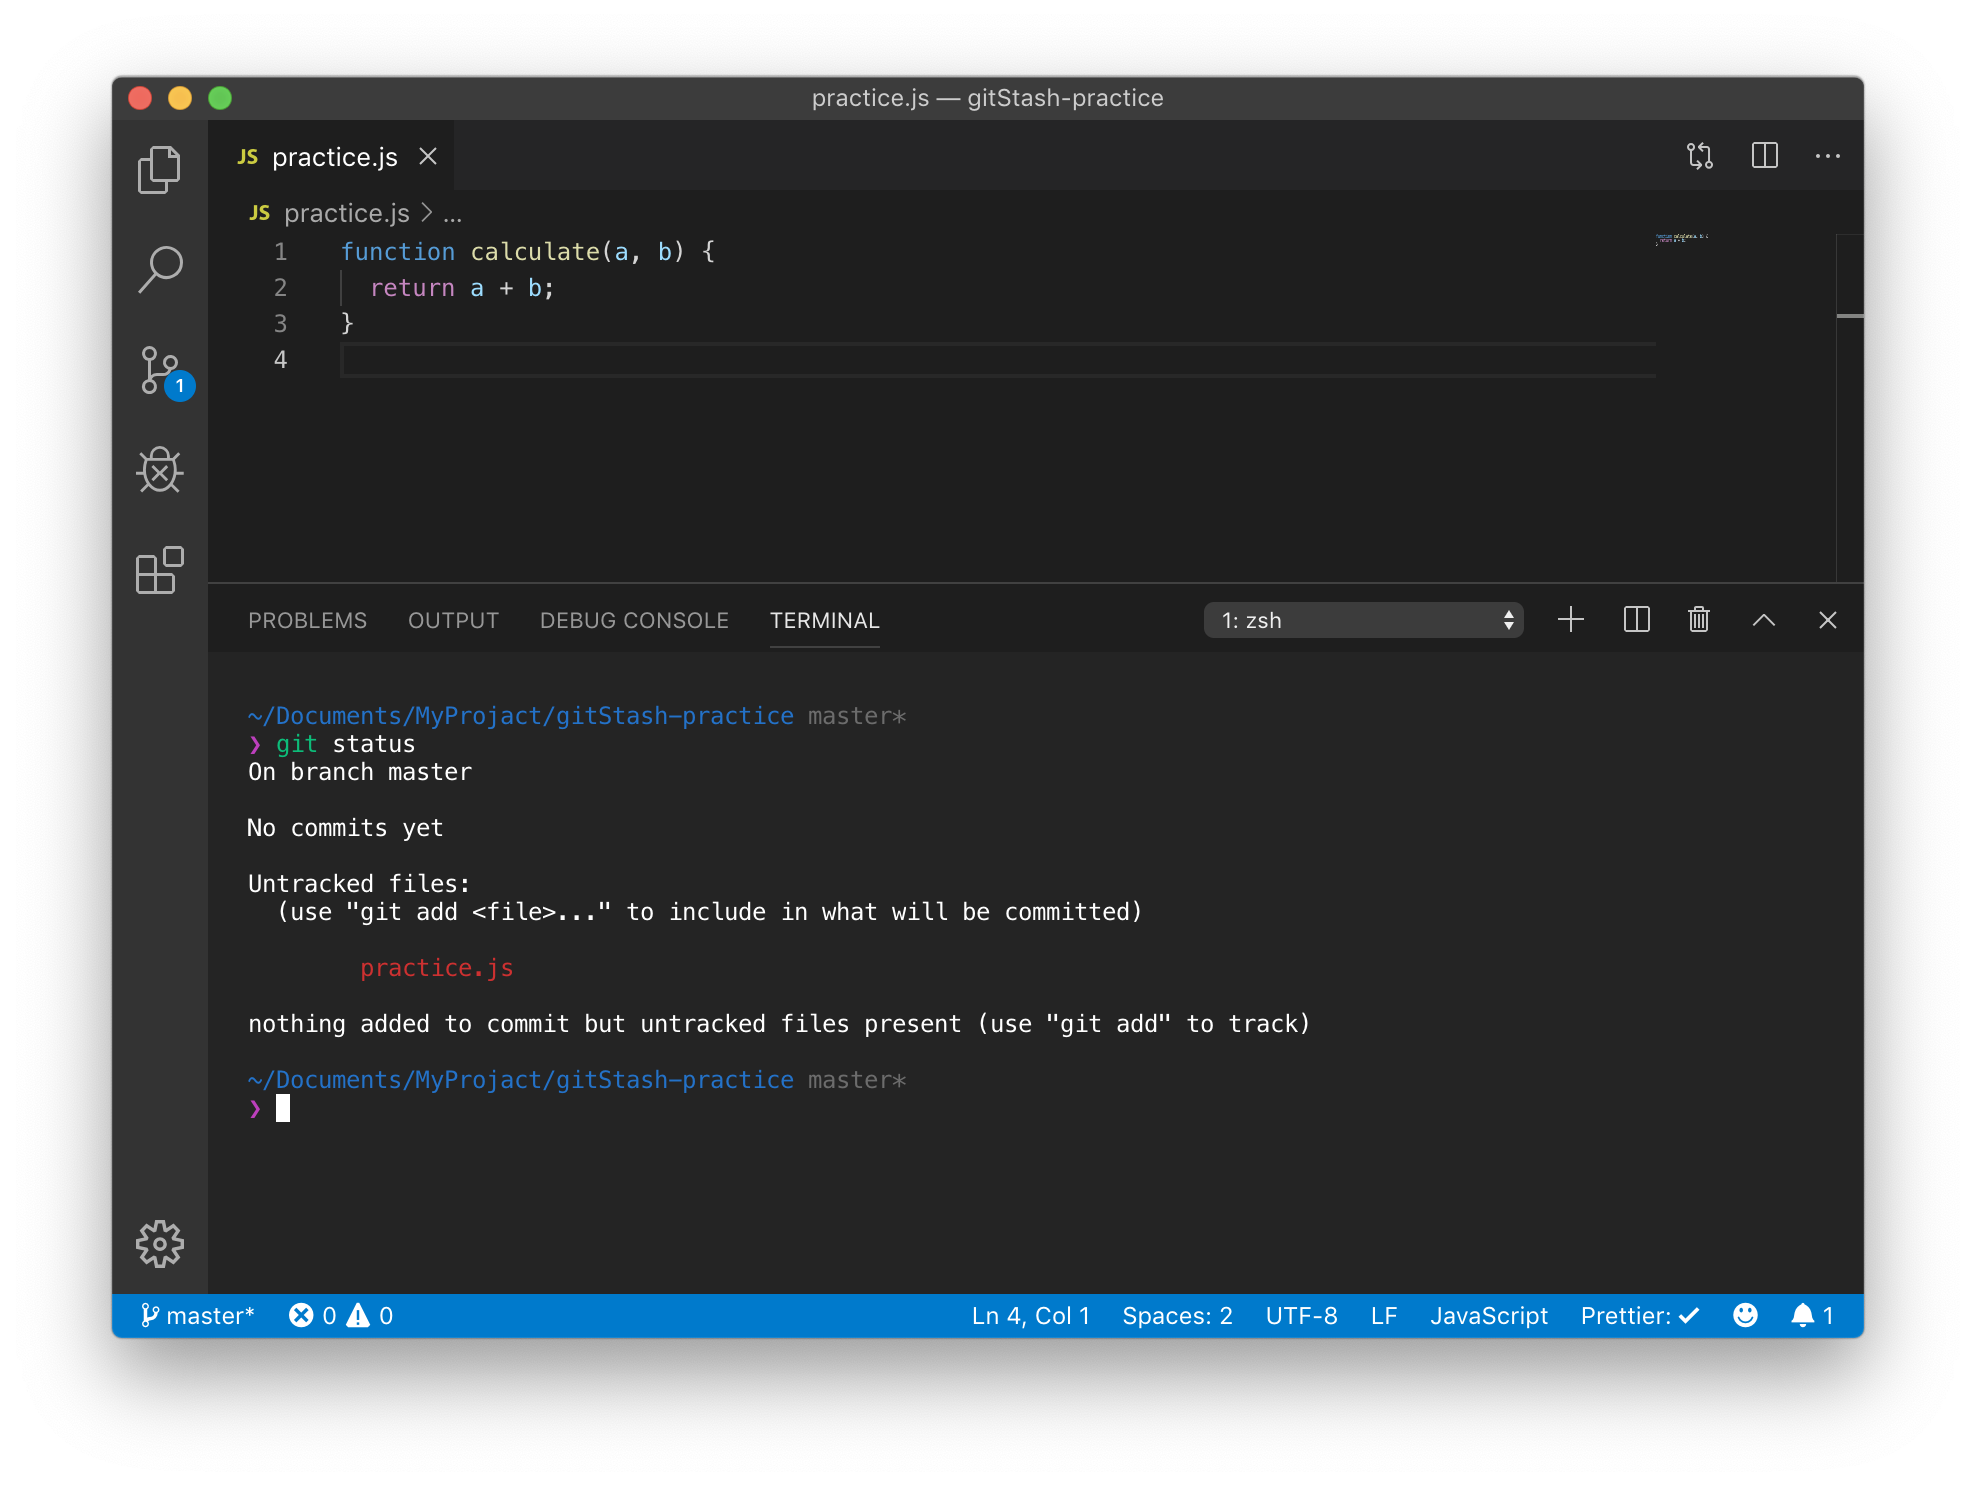
Task: Maximize the panel with the chevron-up icon
Action: (1763, 620)
